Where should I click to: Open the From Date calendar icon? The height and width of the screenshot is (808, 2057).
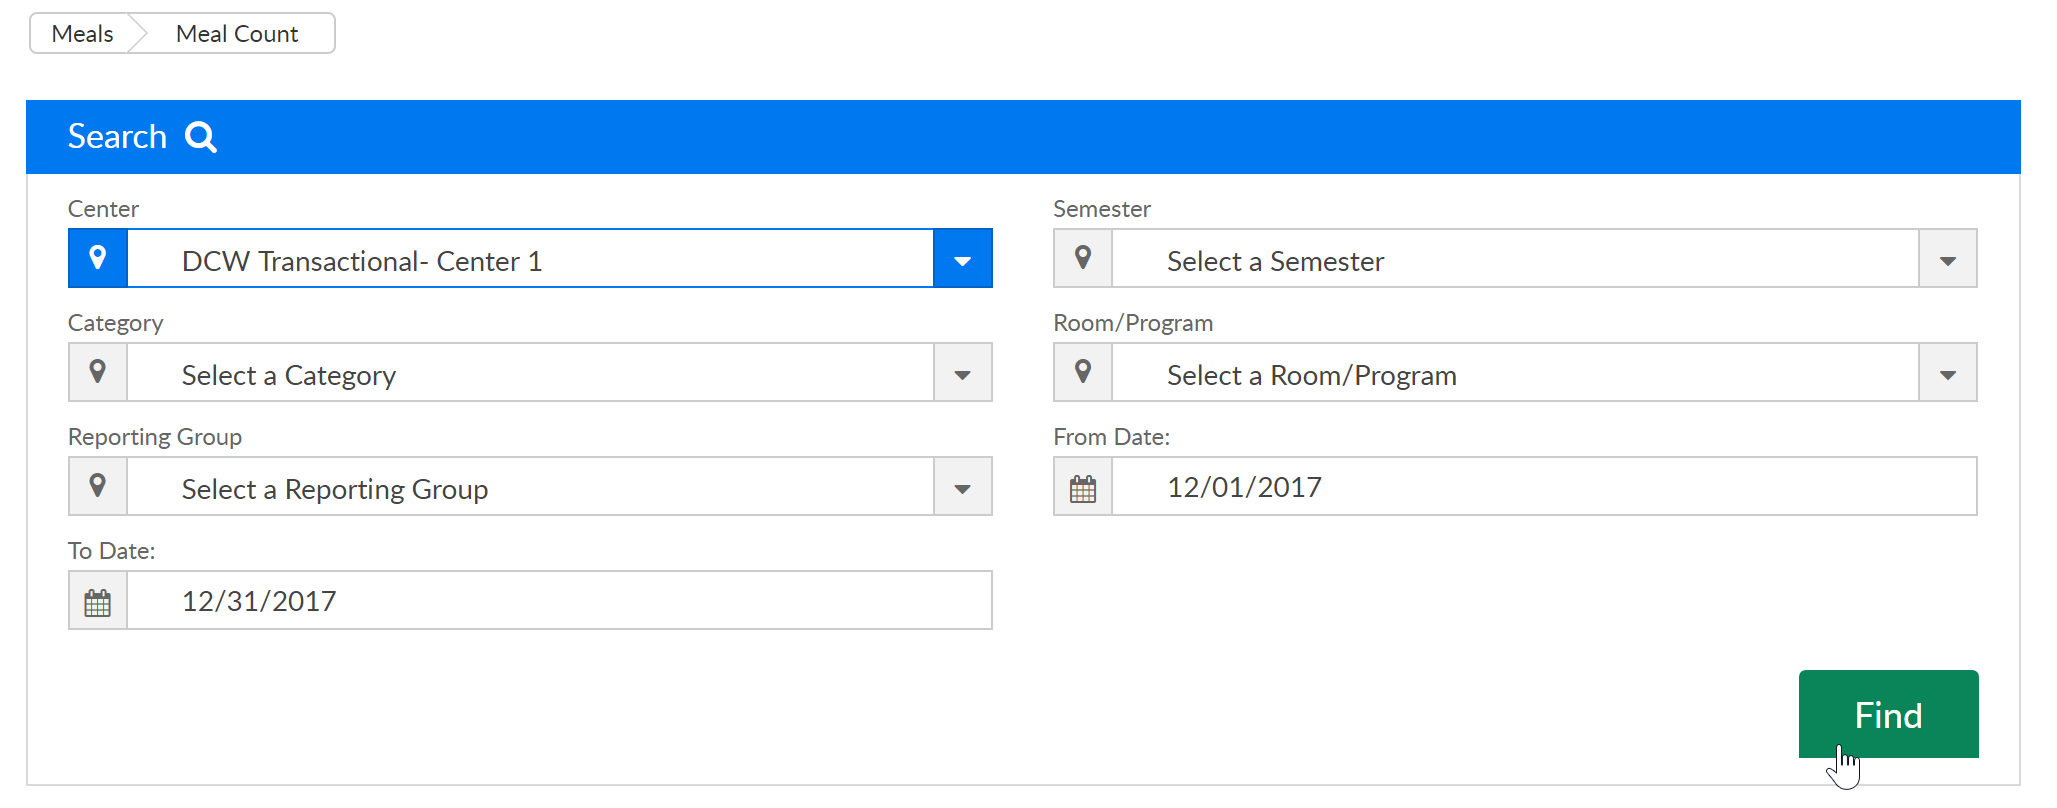pos(1083,488)
